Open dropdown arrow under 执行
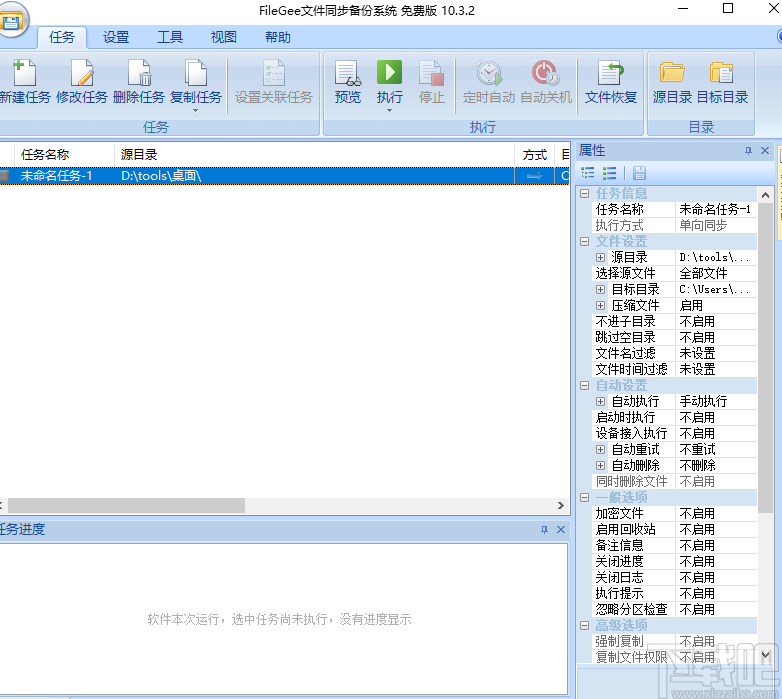The width and height of the screenshot is (782, 699). click(x=390, y=111)
